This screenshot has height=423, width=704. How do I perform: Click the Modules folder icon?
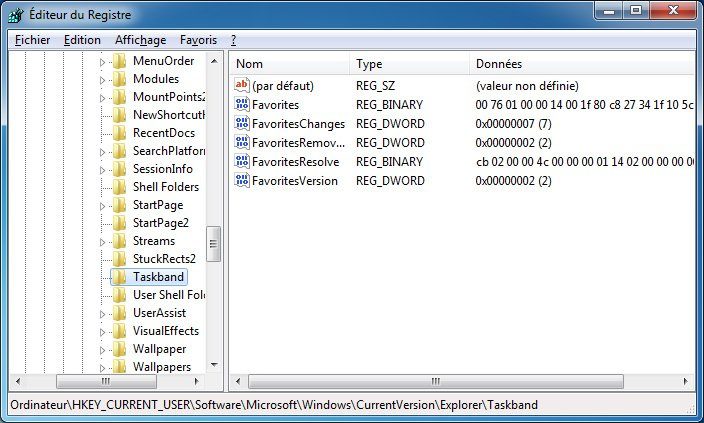[x=119, y=79]
